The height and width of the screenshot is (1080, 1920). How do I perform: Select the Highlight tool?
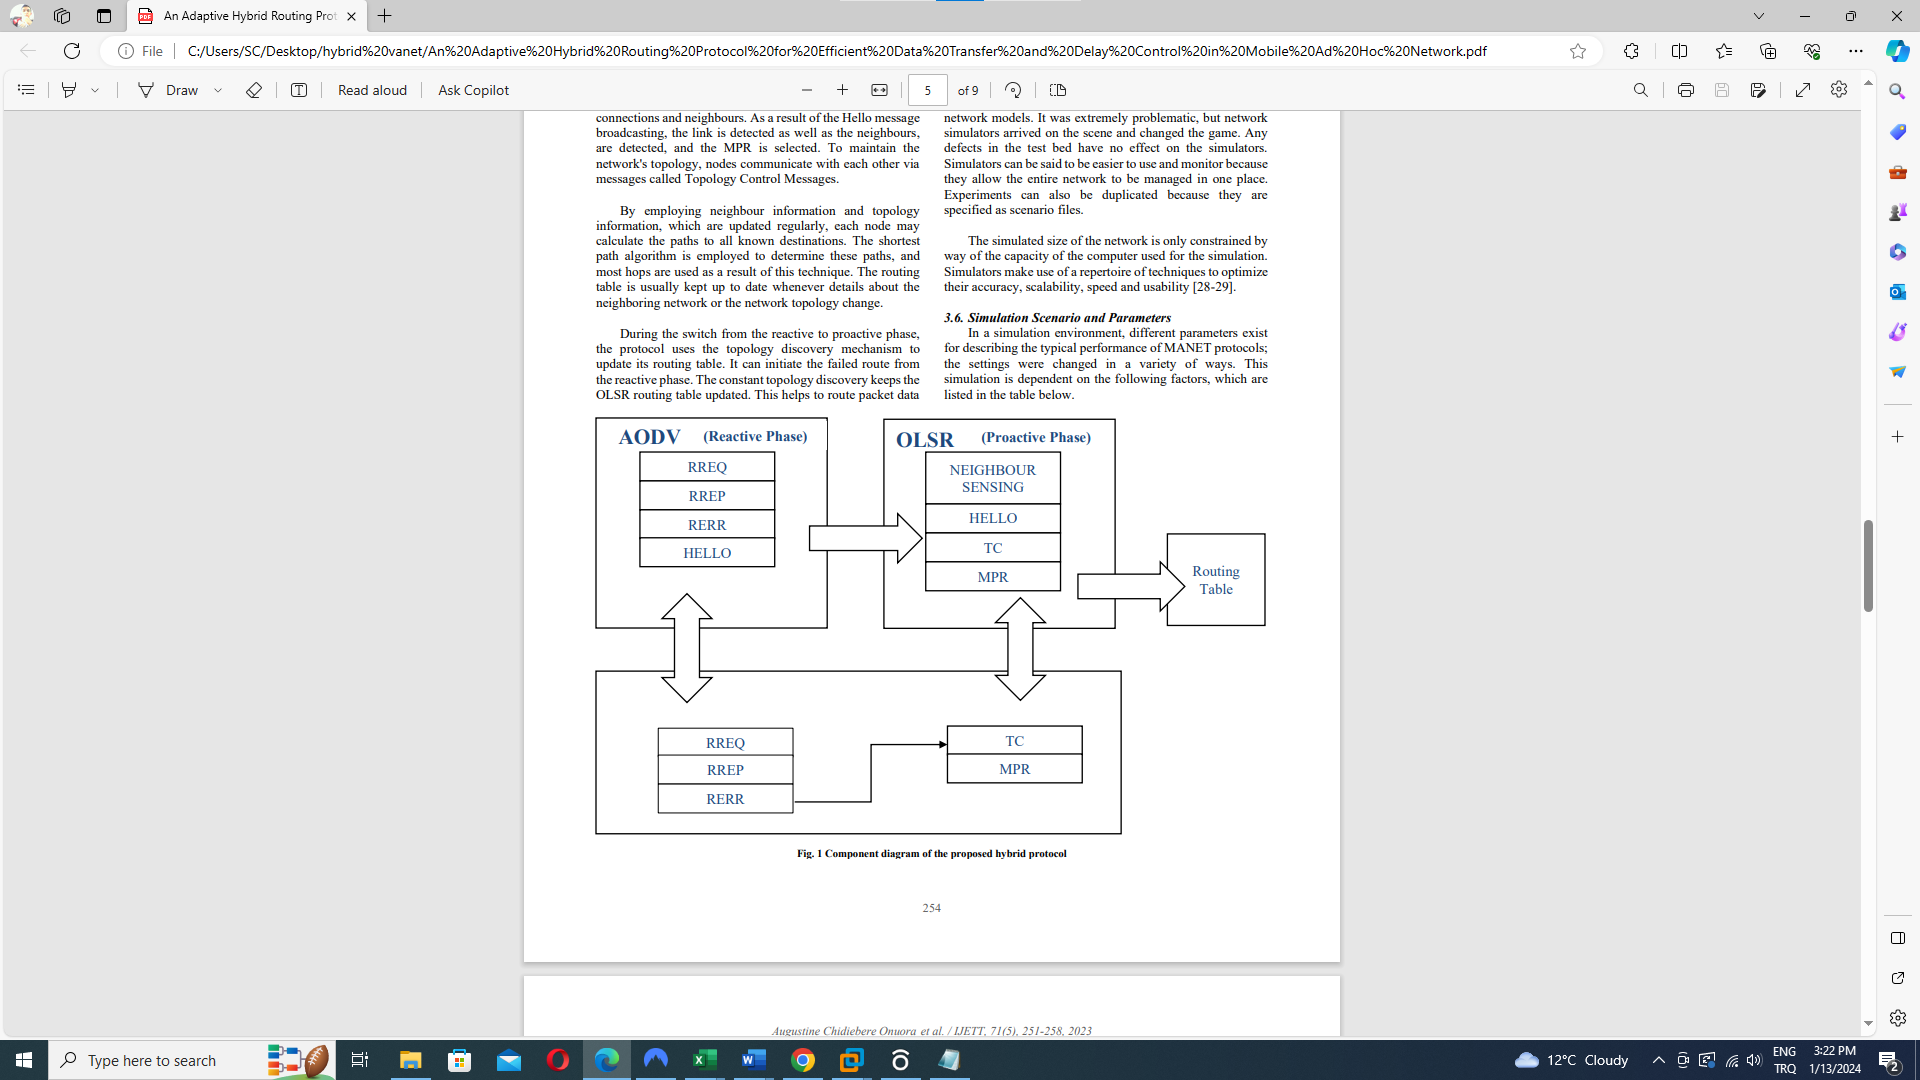click(x=68, y=90)
